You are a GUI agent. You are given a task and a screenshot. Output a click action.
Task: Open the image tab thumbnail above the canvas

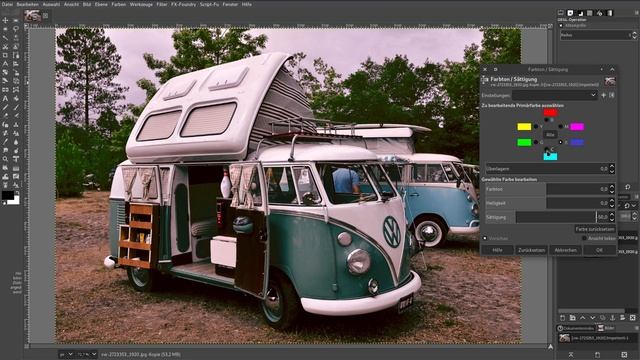tap(32, 16)
